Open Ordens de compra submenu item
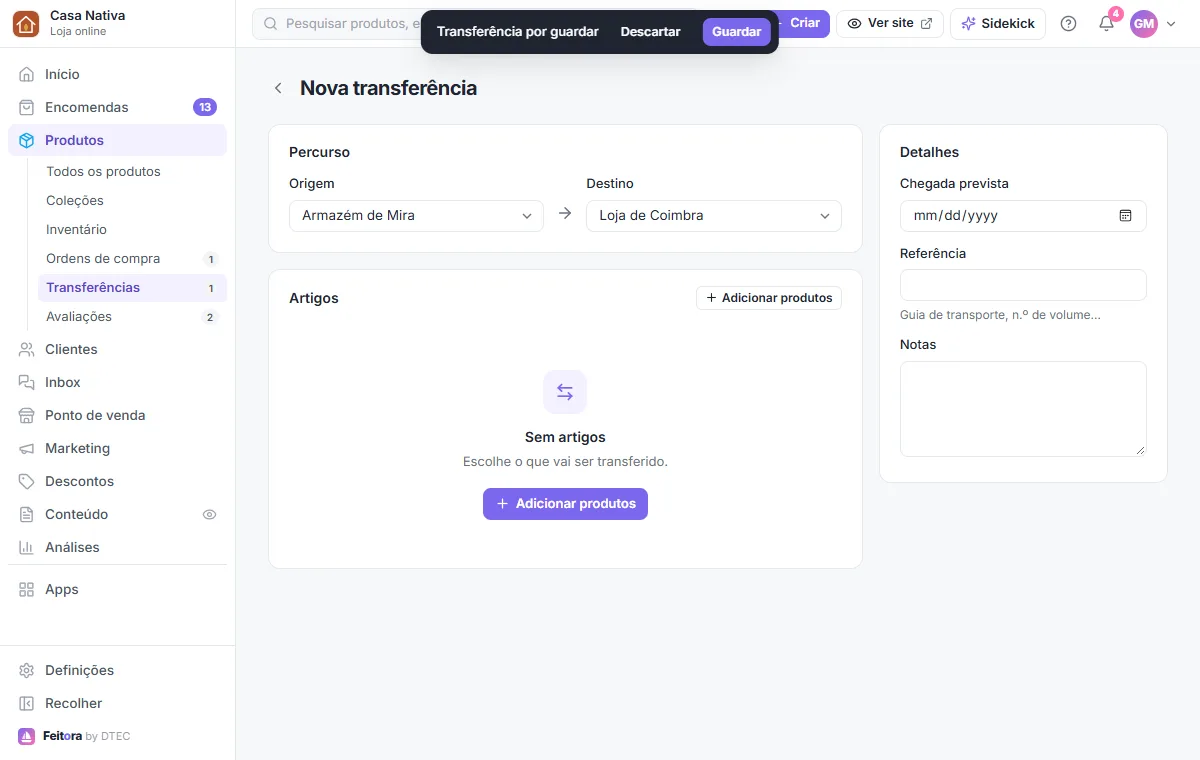The width and height of the screenshot is (1200, 760). coord(132,258)
